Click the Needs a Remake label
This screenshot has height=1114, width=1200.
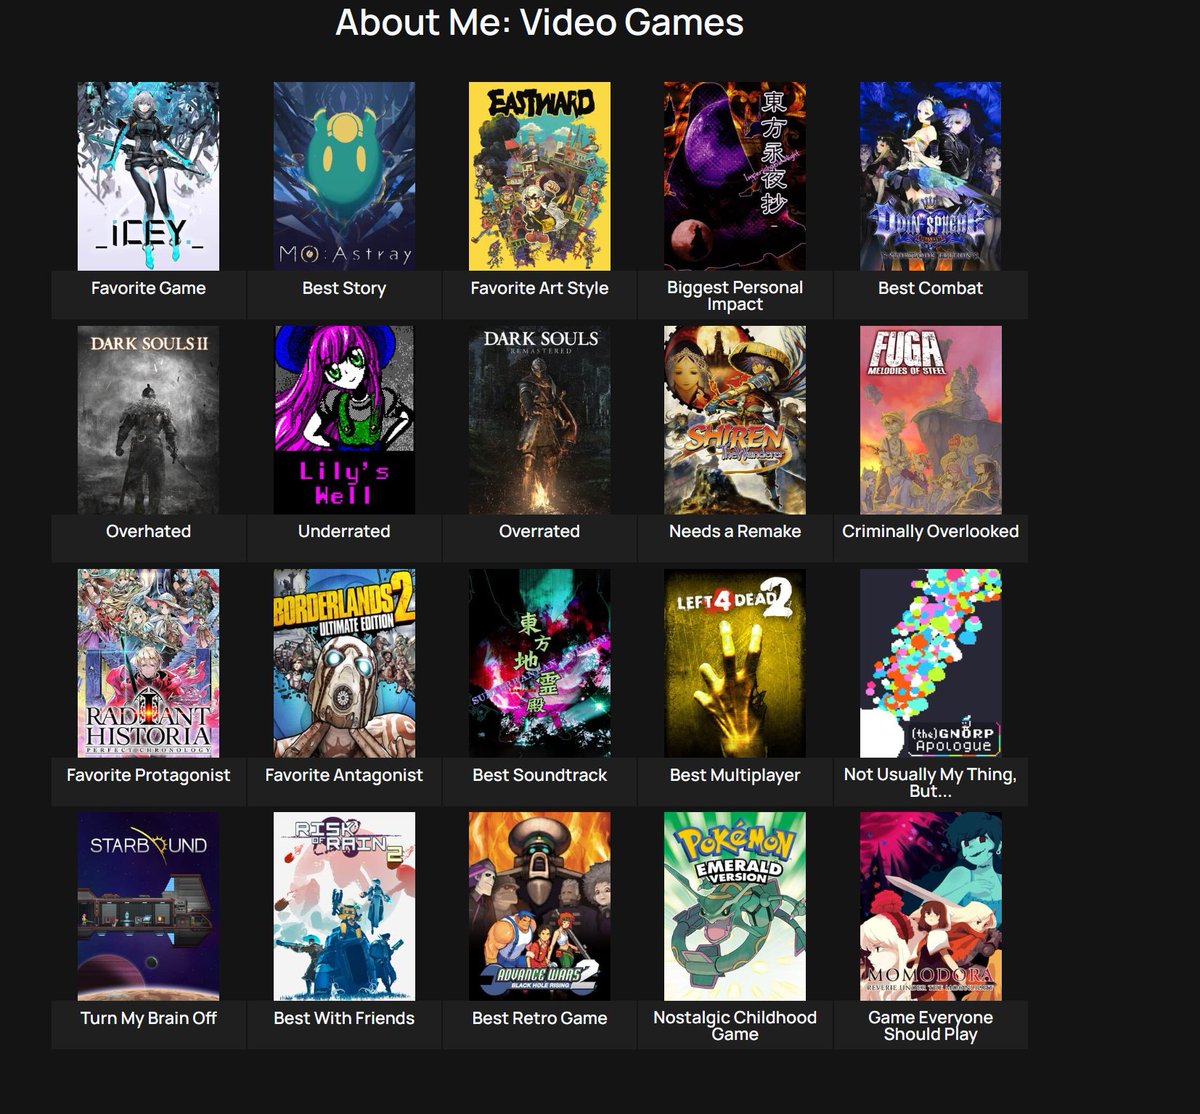pyautogui.click(x=735, y=531)
